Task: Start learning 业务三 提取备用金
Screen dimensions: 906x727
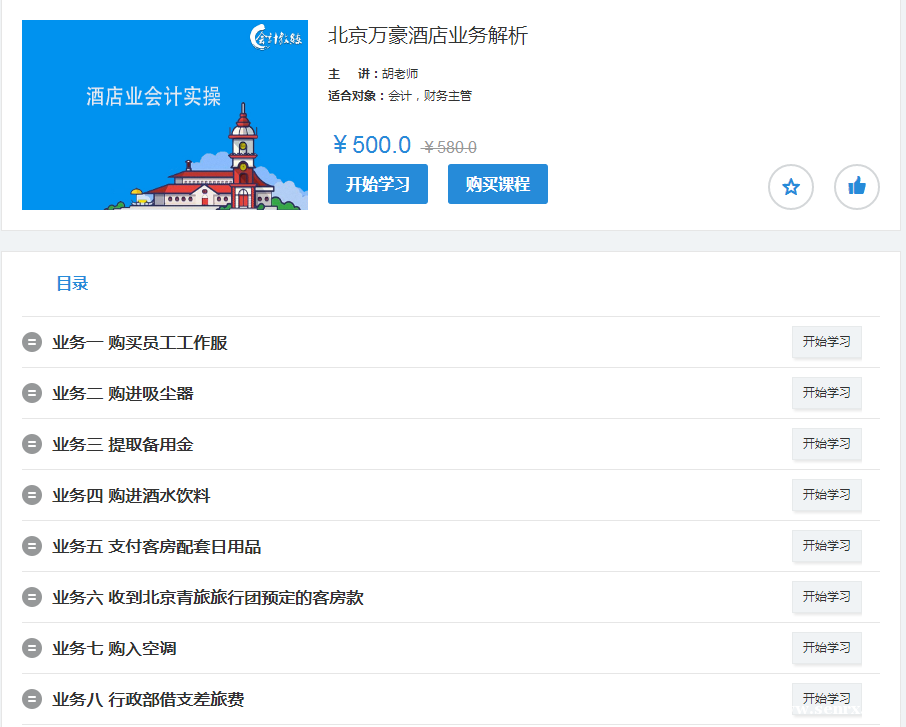Action: tap(826, 444)
